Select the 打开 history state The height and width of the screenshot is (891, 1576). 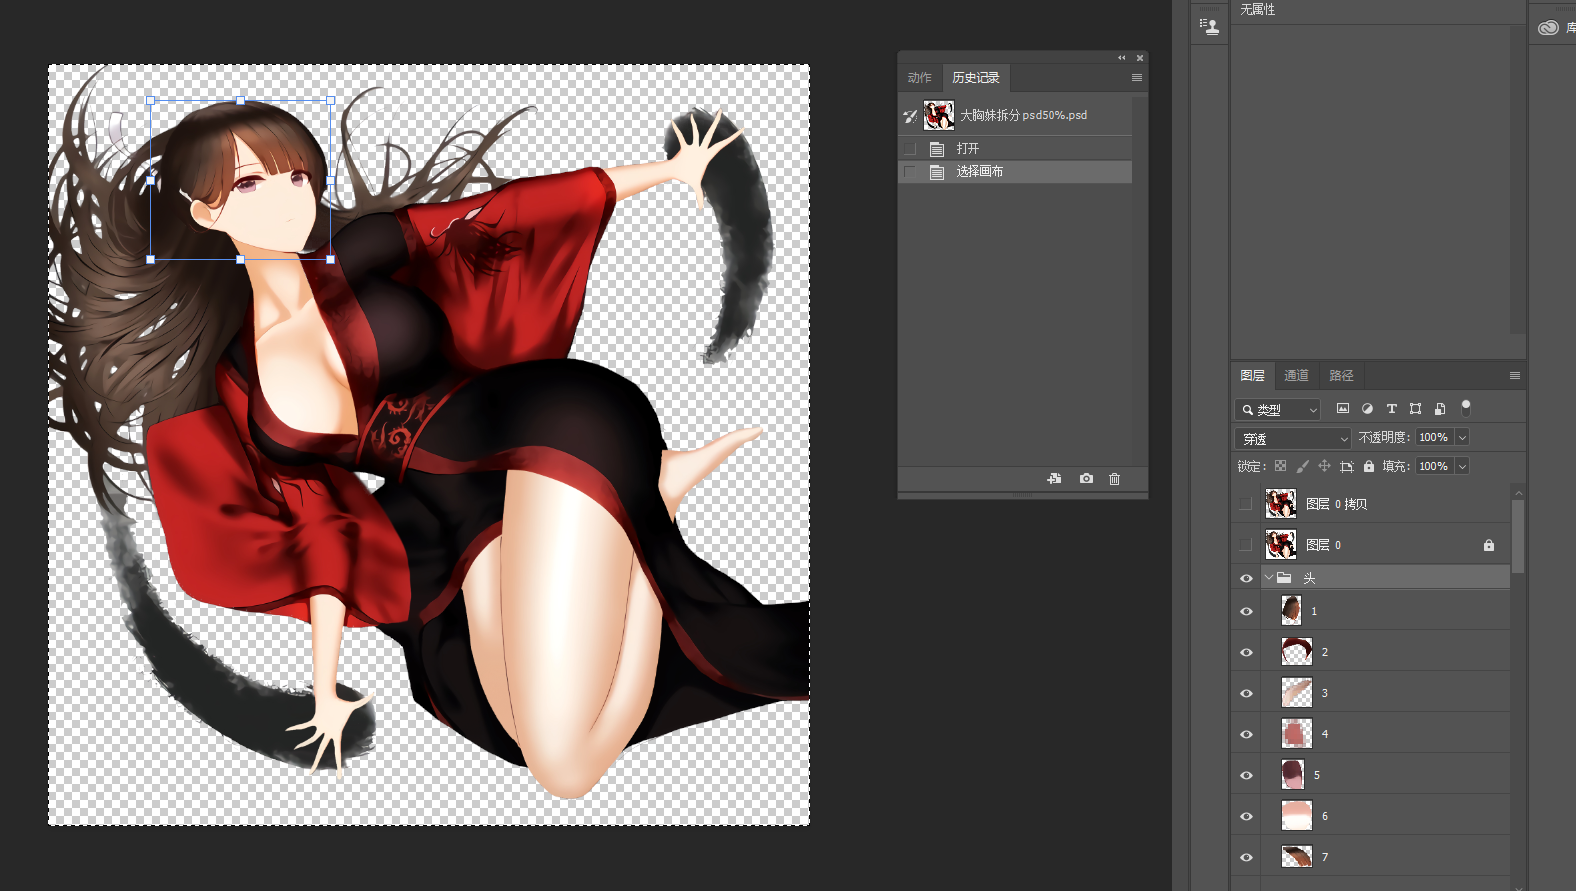(1015, 148)
